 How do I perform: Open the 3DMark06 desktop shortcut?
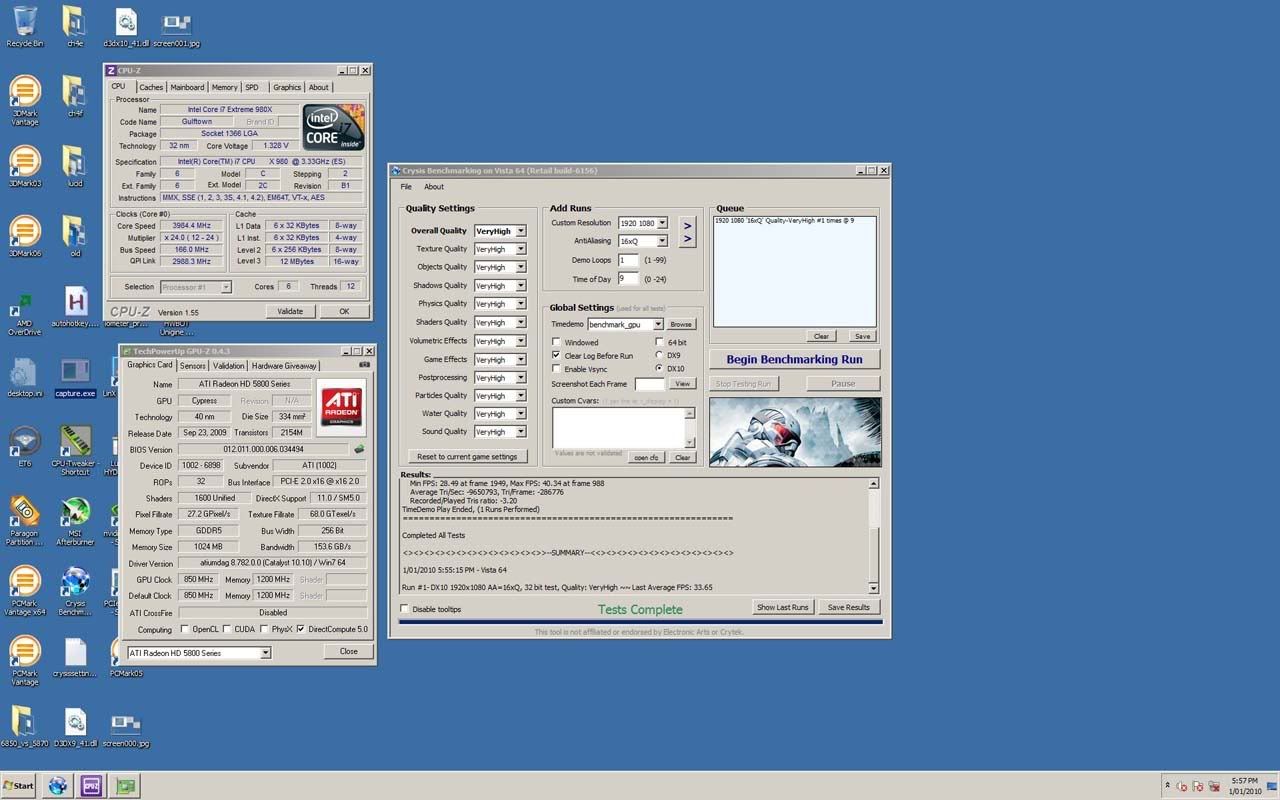24,232
